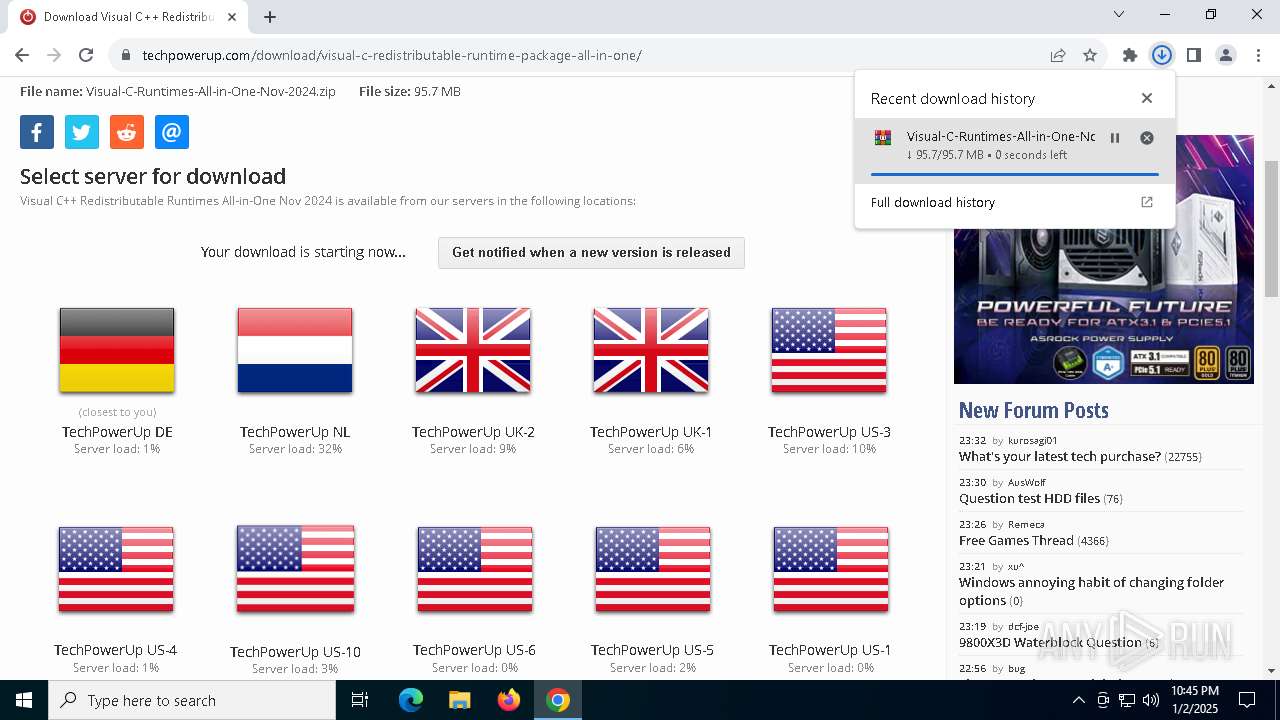1280x720 pixels.
Task: Cancel the Visual-C-Runtimes download
Action: (1147, 138)
